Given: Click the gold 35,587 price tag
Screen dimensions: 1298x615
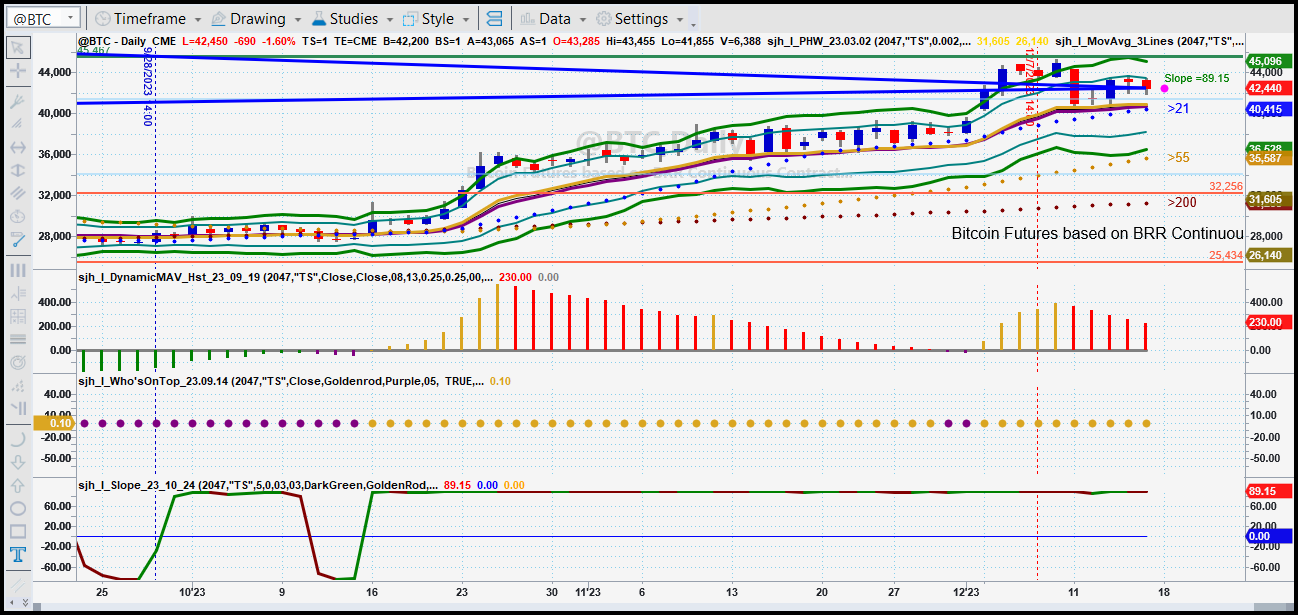Looking at the screenshot, I should pyautogui.click(x=1267, y=158).
